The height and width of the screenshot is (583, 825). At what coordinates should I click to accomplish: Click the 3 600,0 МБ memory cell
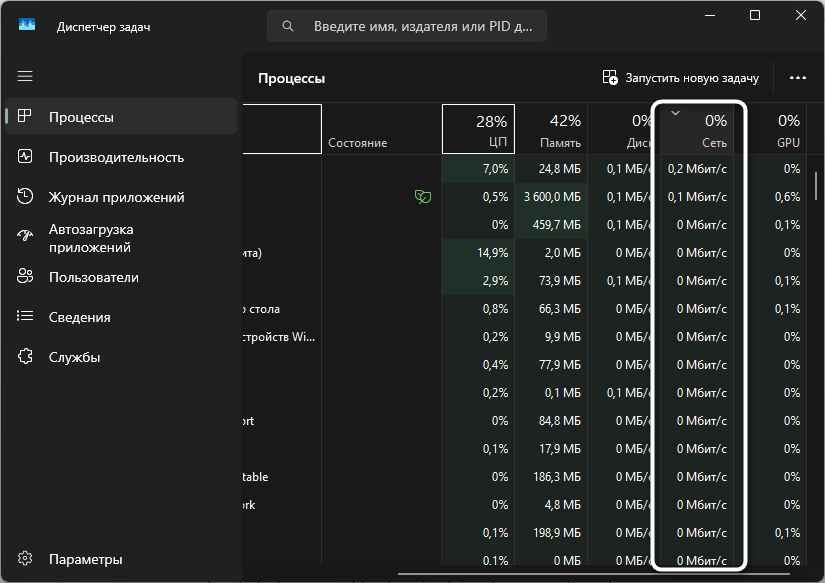[x=552, y=197]
